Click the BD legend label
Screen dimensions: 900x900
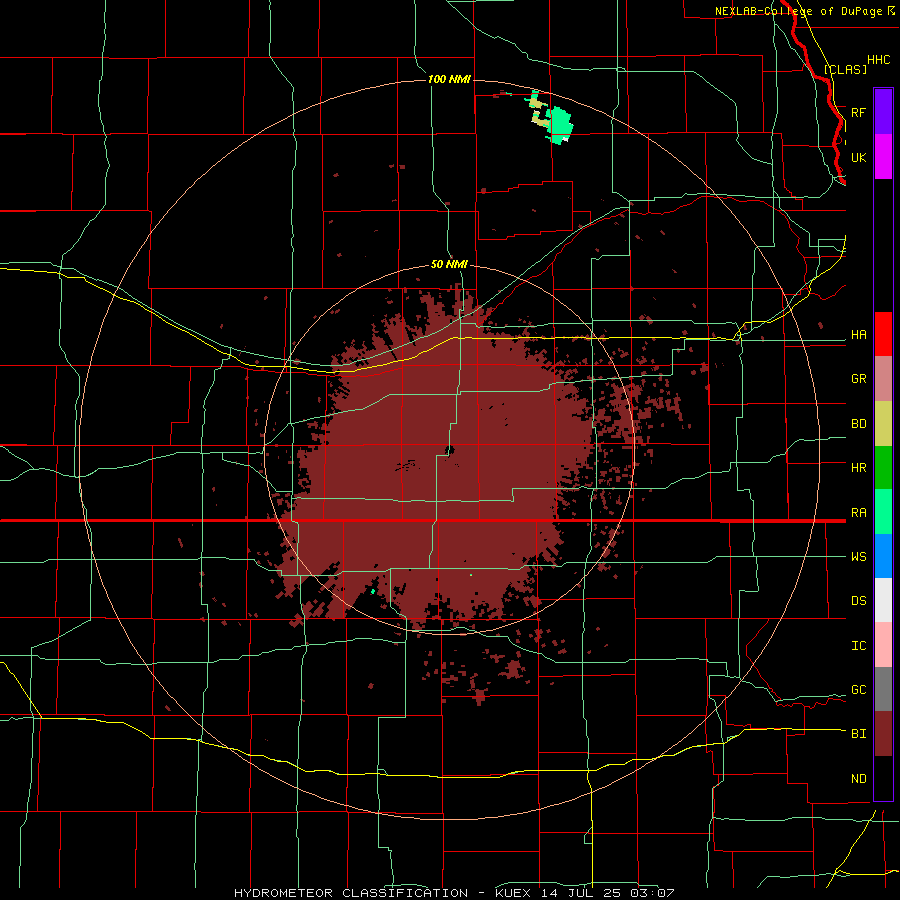pyautogui.click(x=859, y=424)
